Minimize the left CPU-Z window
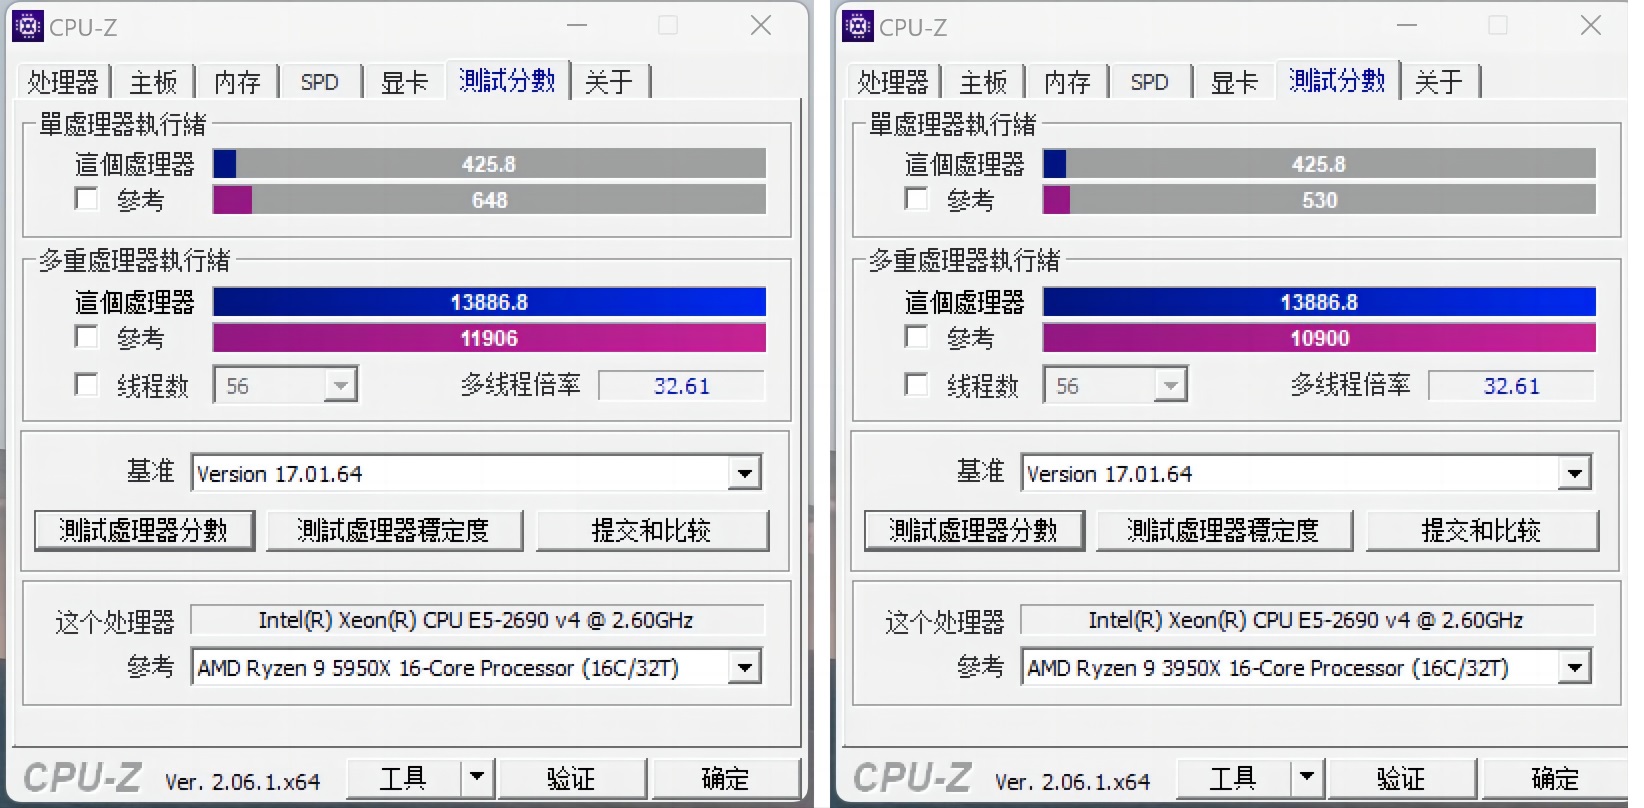The image size is (1644, 808). tap(577, 25)
